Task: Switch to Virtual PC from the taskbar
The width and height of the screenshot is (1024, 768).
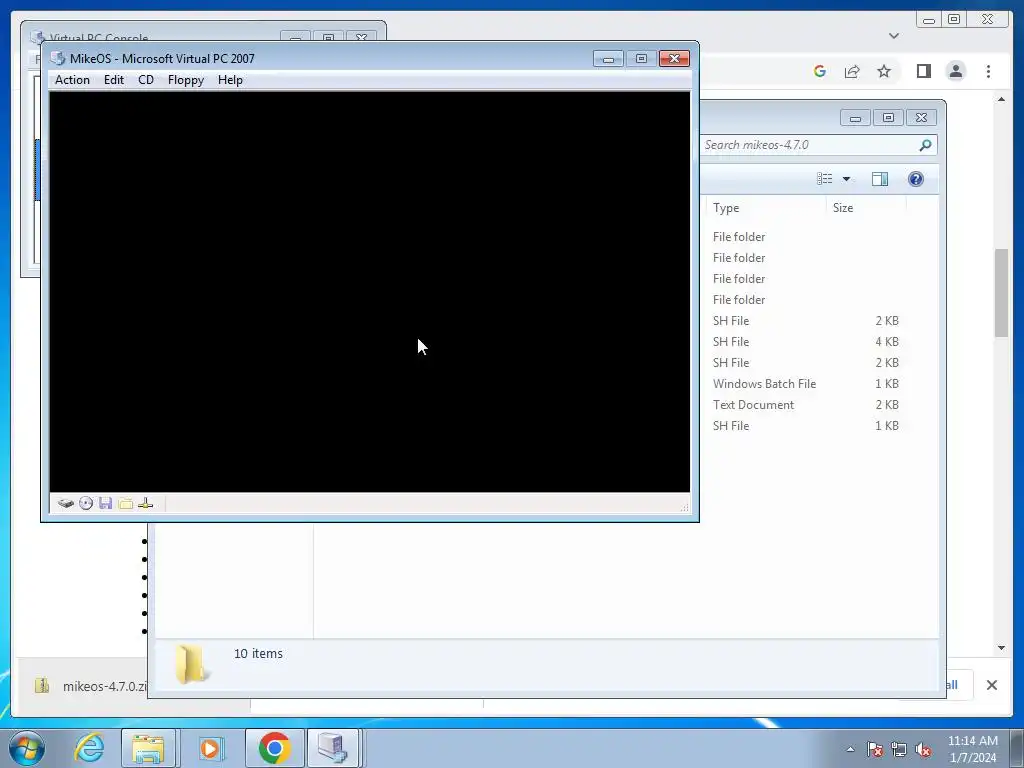Action: pyautogui.click(x=333, y=748)
